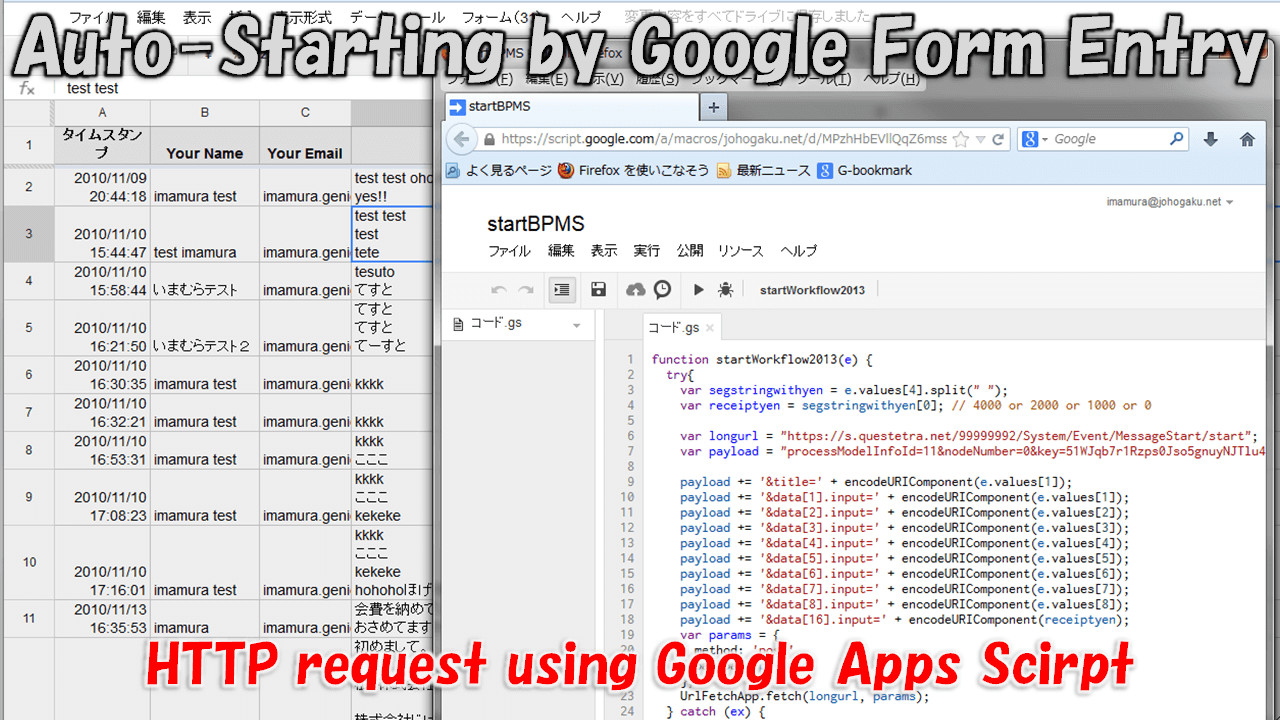Click code line with var longurl
This screenshot has height=720, width=1280.
coord(968,436)
